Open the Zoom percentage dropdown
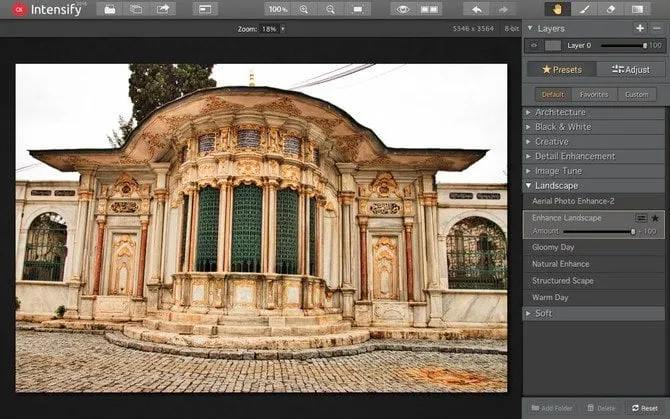Viewport: 670px width, 419px height. point(283,29)
